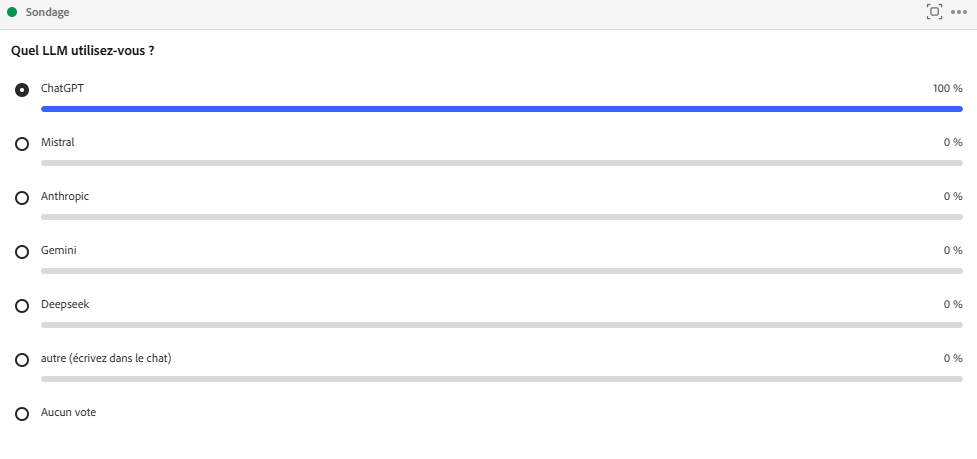Click the Mistral answer label
The image size is (977, 459).
(57, 142)
